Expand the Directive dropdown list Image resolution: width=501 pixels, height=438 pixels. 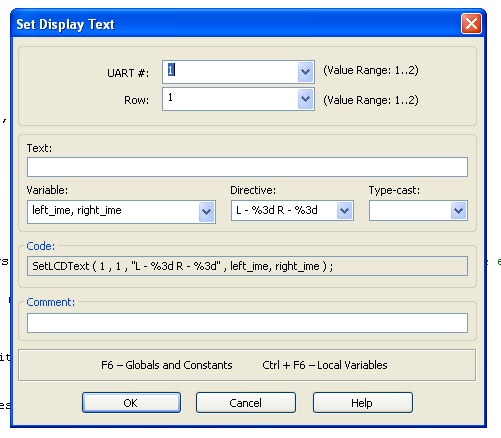click(344, 211)
